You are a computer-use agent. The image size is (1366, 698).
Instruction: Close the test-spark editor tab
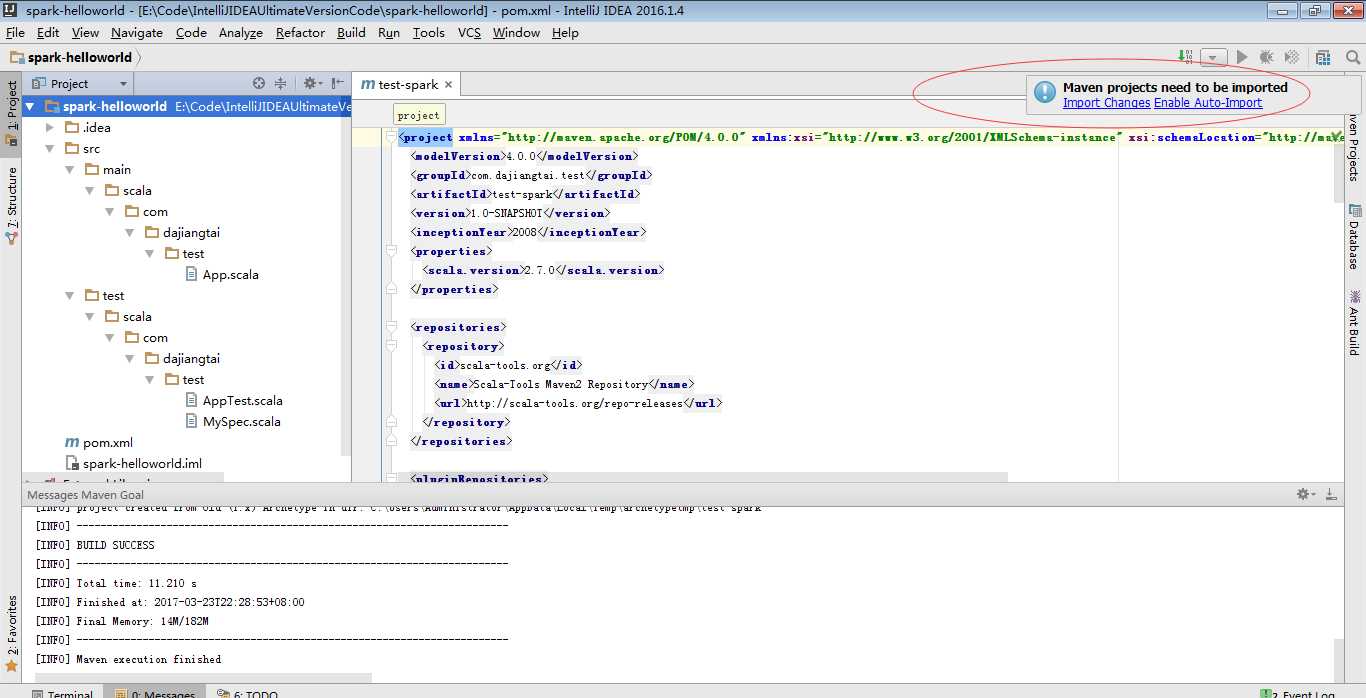[x=448, y=85]
